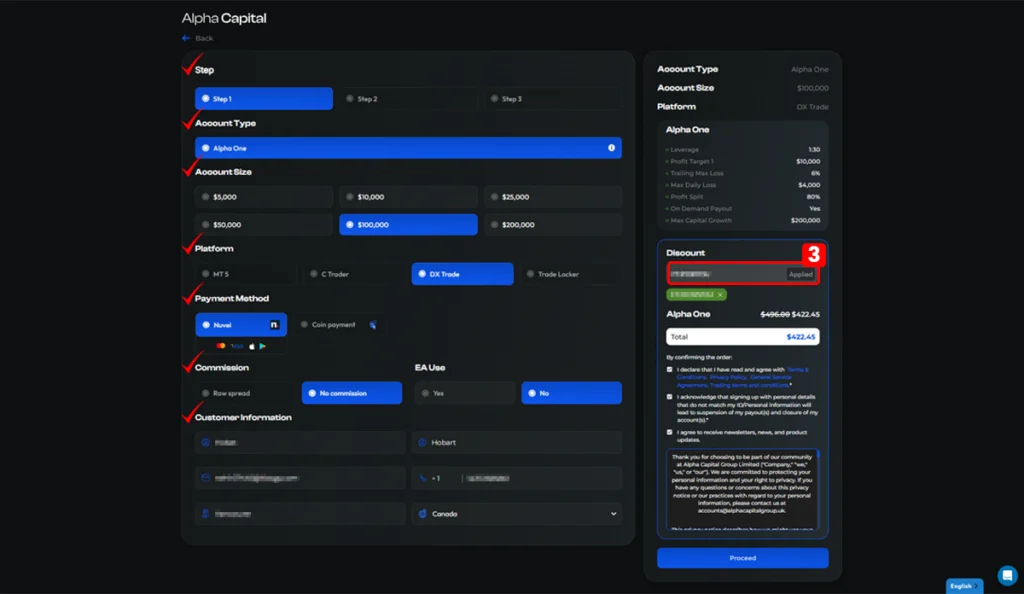This screenshot has height=594, width=1024.
Task: Click the phone handset icon
Action: click(422, 478)
